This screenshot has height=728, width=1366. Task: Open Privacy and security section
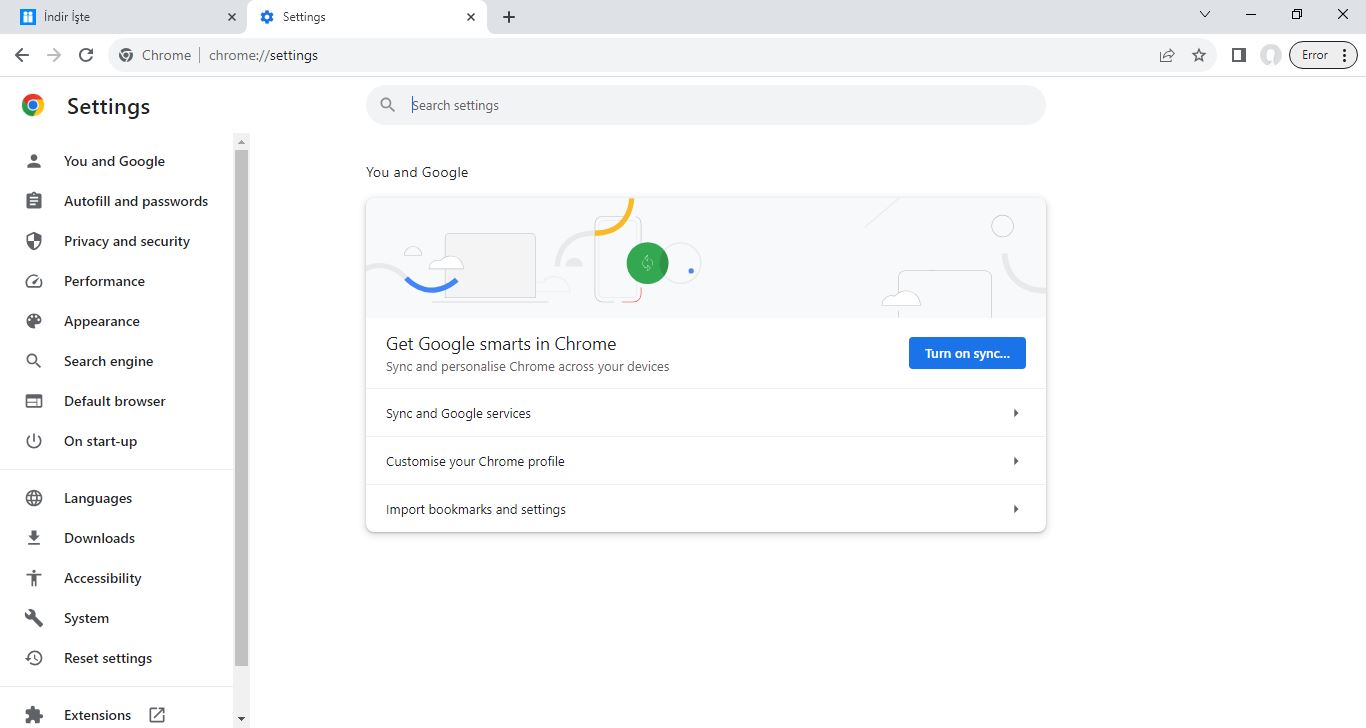coord(127,241)
